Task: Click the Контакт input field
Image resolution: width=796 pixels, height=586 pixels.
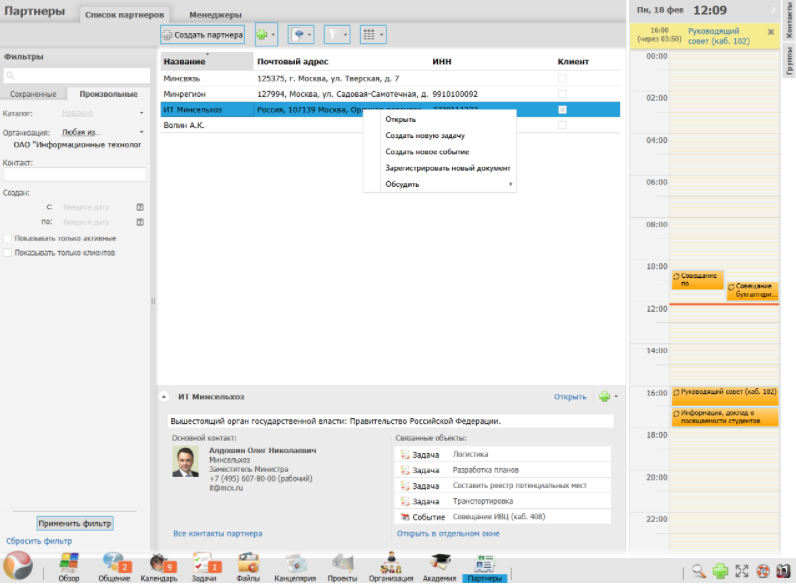Action: pos(75,175)
